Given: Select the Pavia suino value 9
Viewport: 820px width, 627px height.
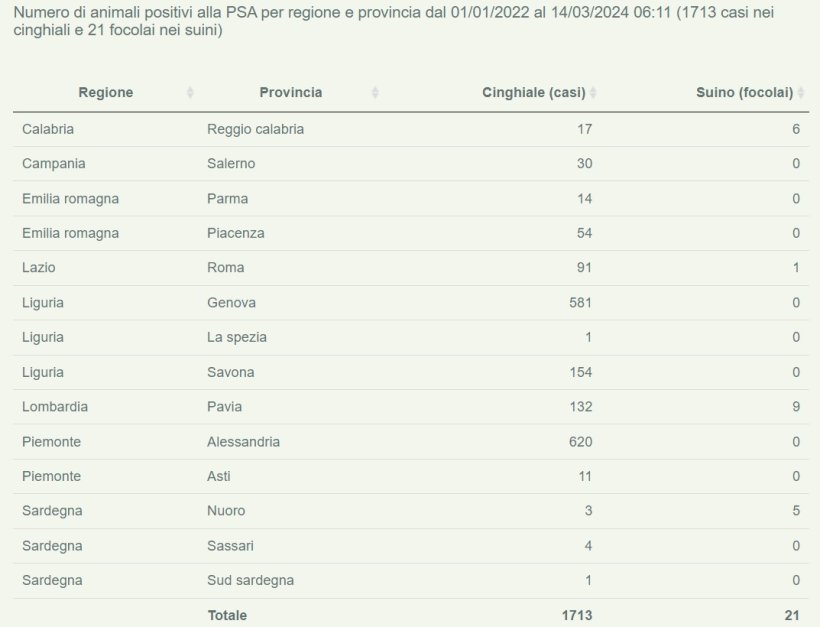Looking at the screenshot, I should tap(794, 406).
